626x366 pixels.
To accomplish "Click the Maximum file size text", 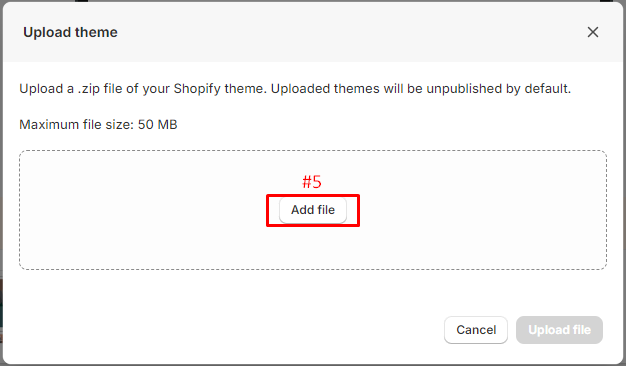I will tap(98, 125).
